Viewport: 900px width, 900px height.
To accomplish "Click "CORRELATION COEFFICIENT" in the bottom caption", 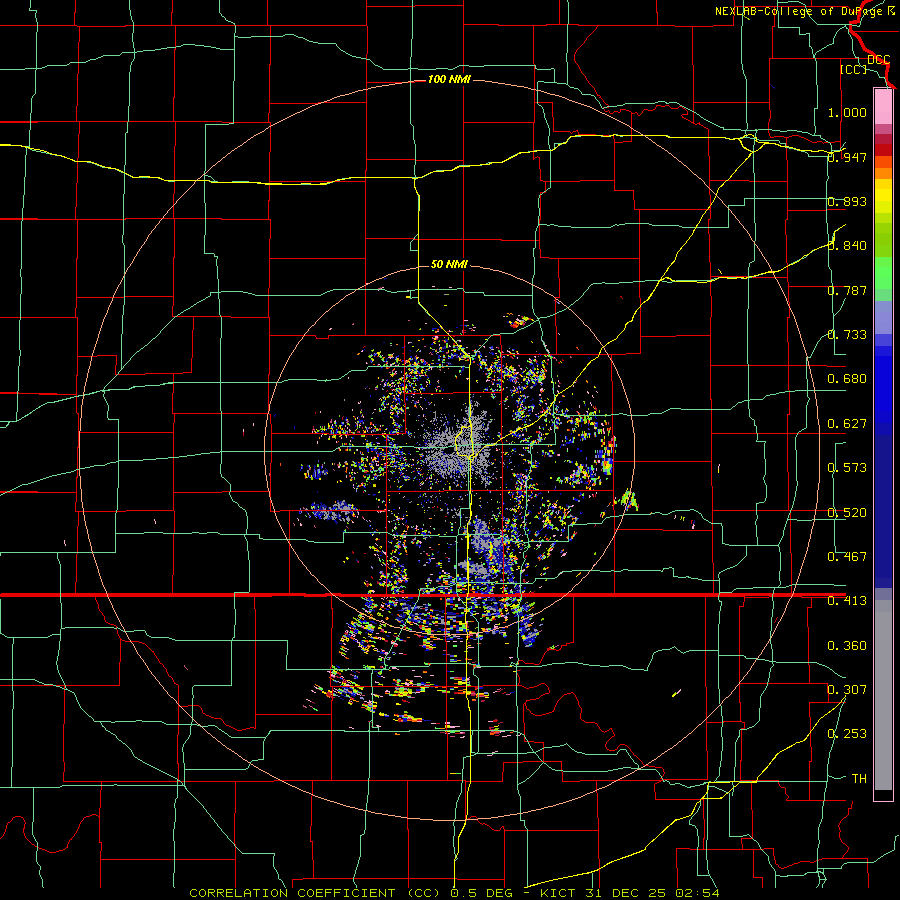I will [292, 893].
